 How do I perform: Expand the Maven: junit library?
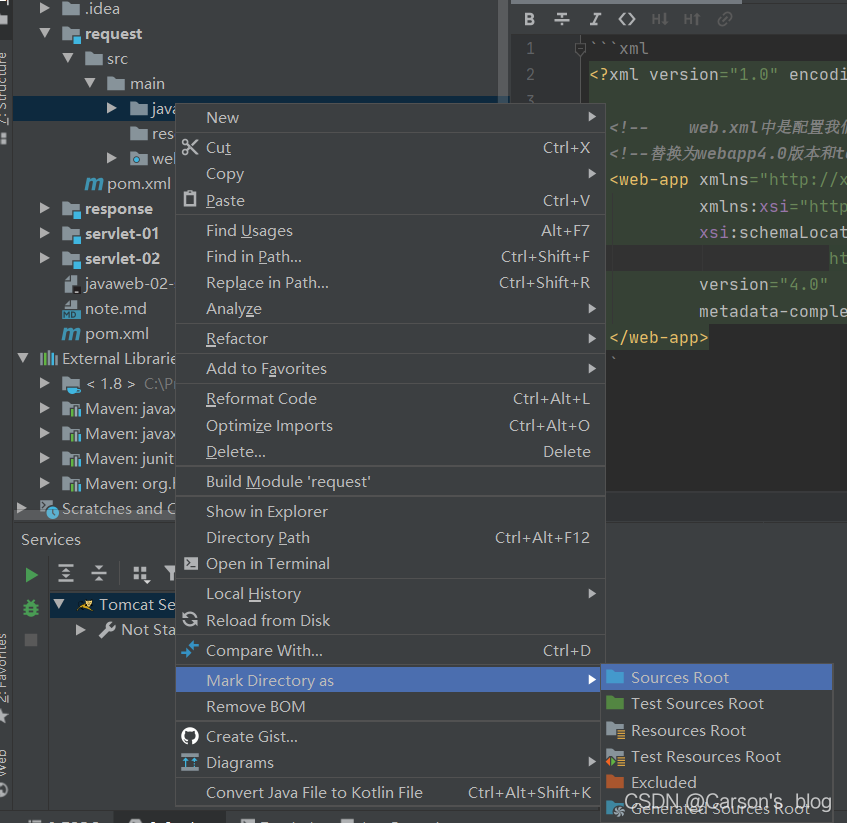pyautogui.click(x=45, y=458)
